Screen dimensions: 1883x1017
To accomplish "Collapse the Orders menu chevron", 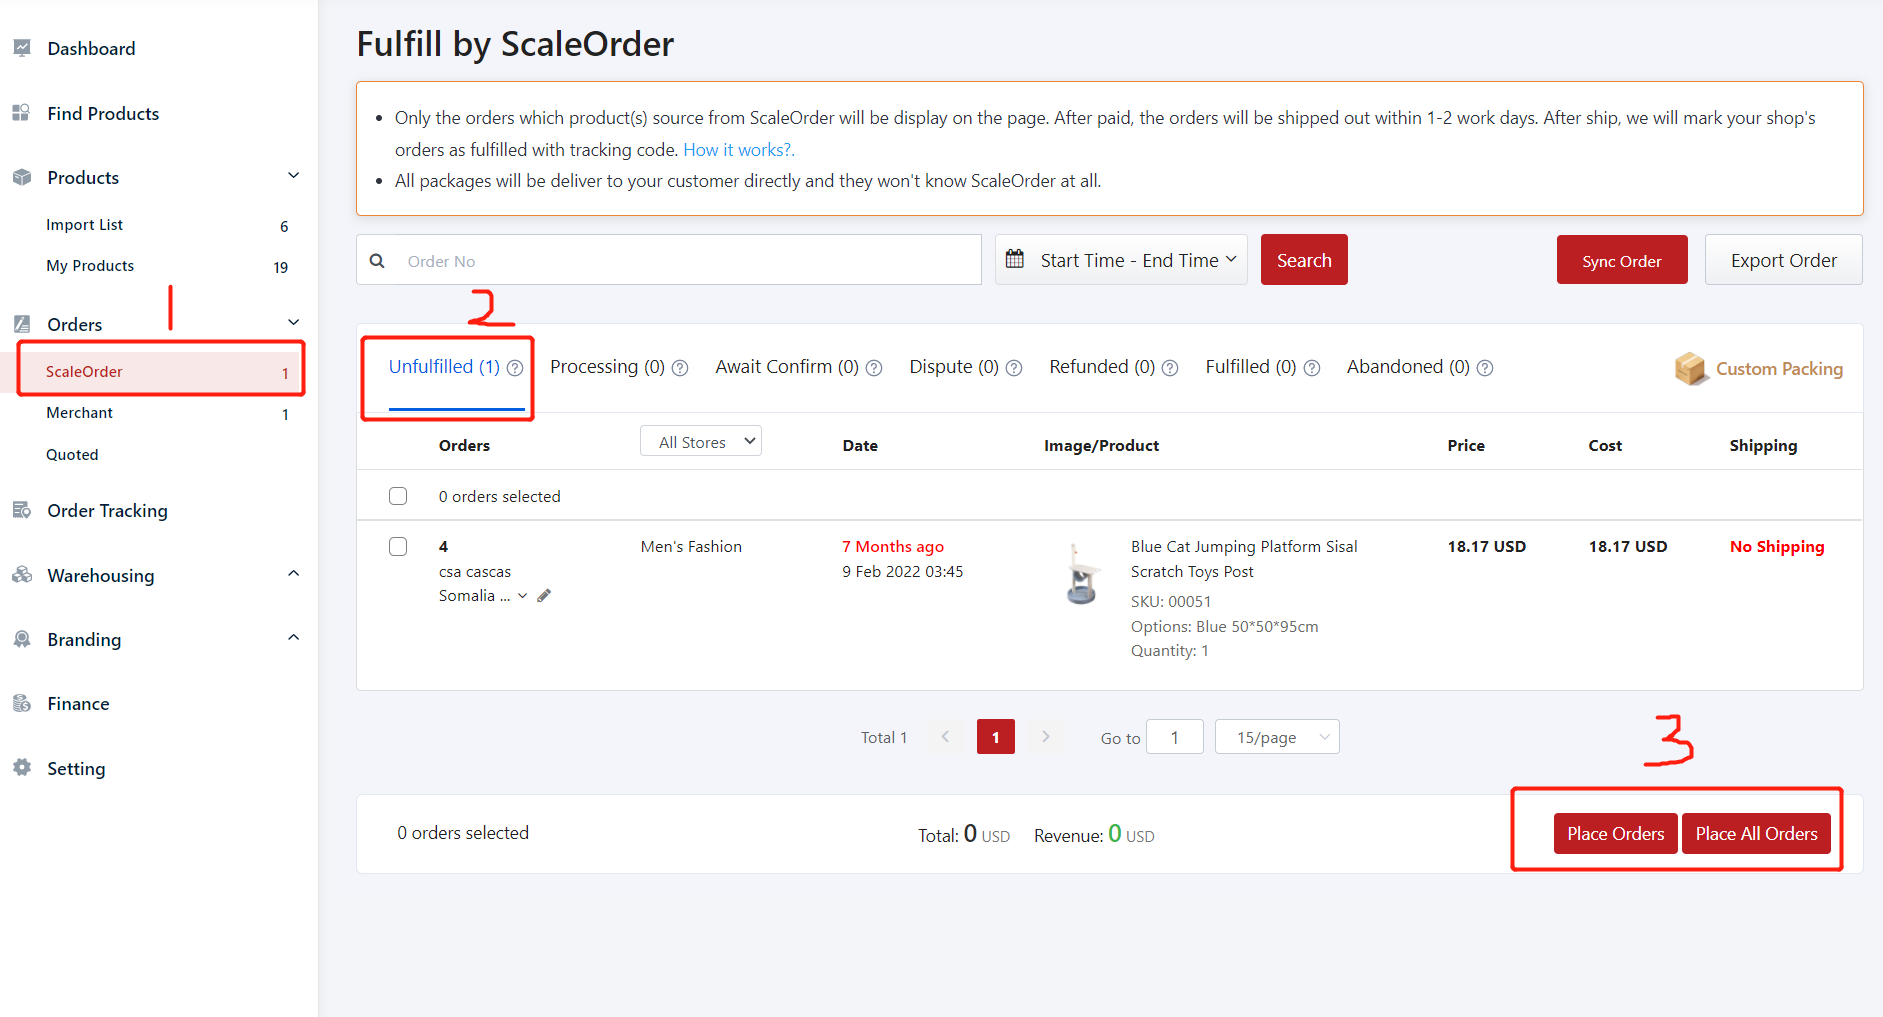I will click(x=294, y=322).
